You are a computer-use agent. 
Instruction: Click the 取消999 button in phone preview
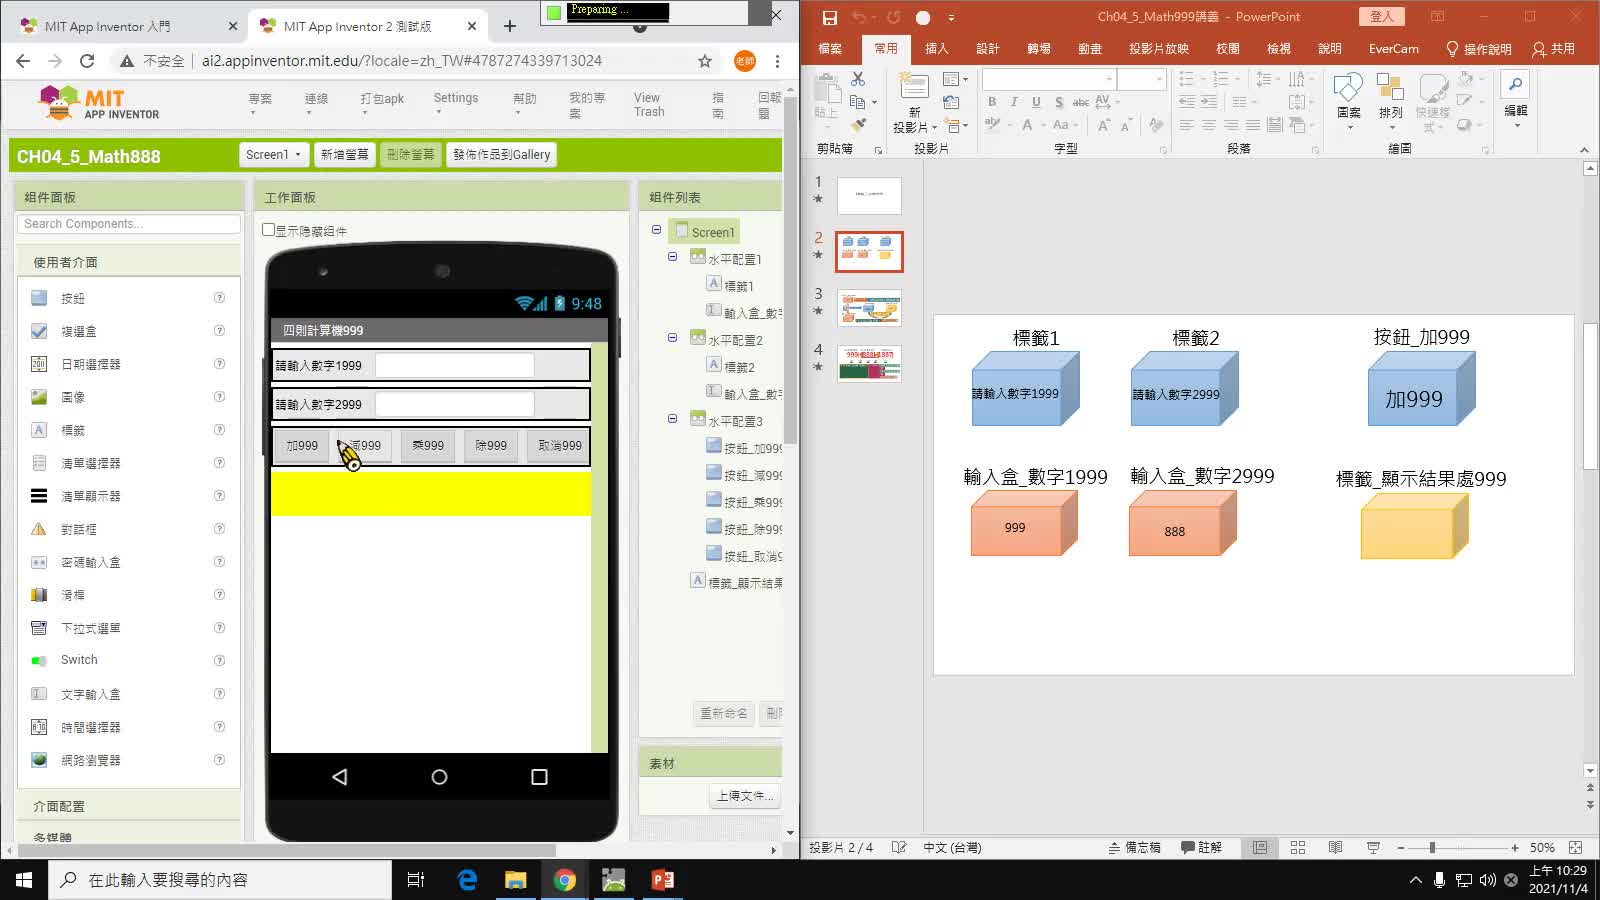pyautogui.click(x=560, y=446)
